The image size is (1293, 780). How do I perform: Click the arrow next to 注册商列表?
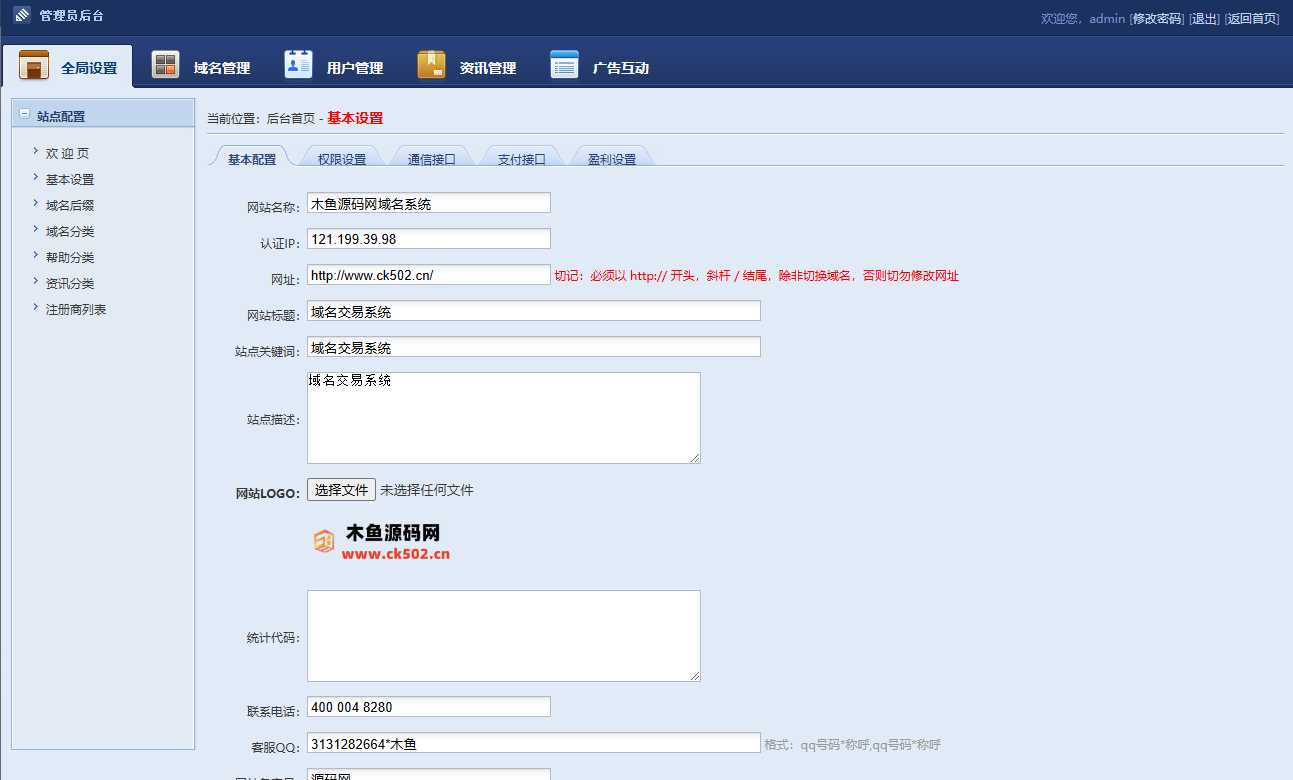(35, 307)
